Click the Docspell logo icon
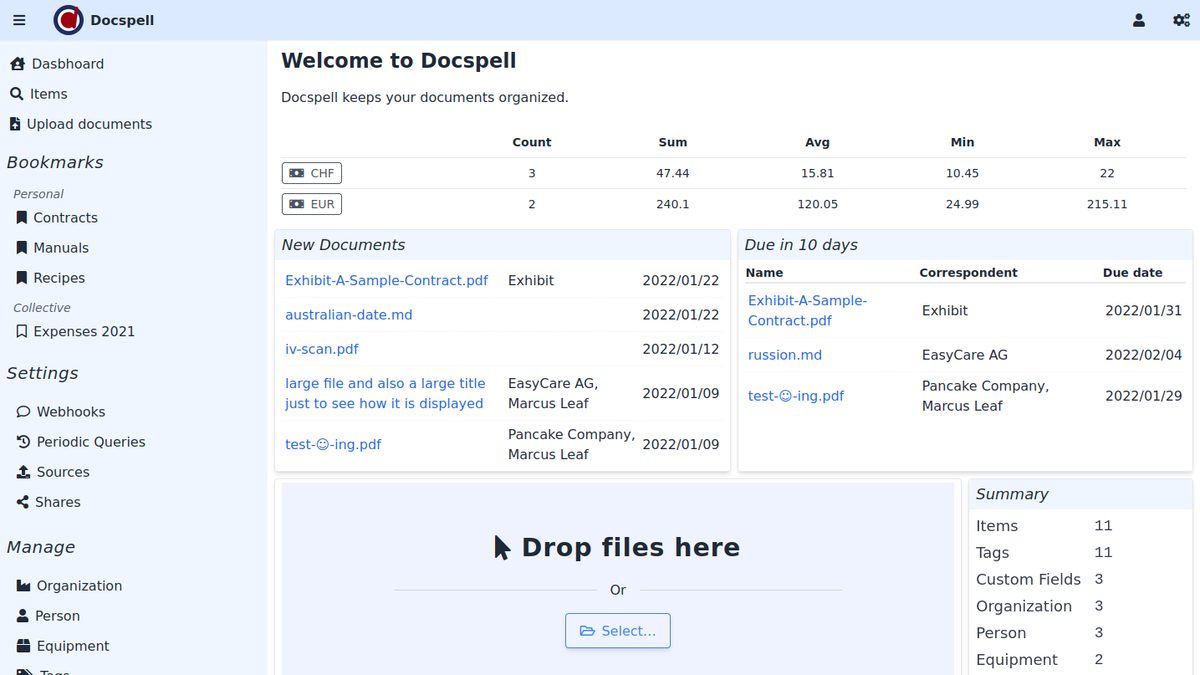This screenshot has height=675, width=1200. click(x=68, y=20)
